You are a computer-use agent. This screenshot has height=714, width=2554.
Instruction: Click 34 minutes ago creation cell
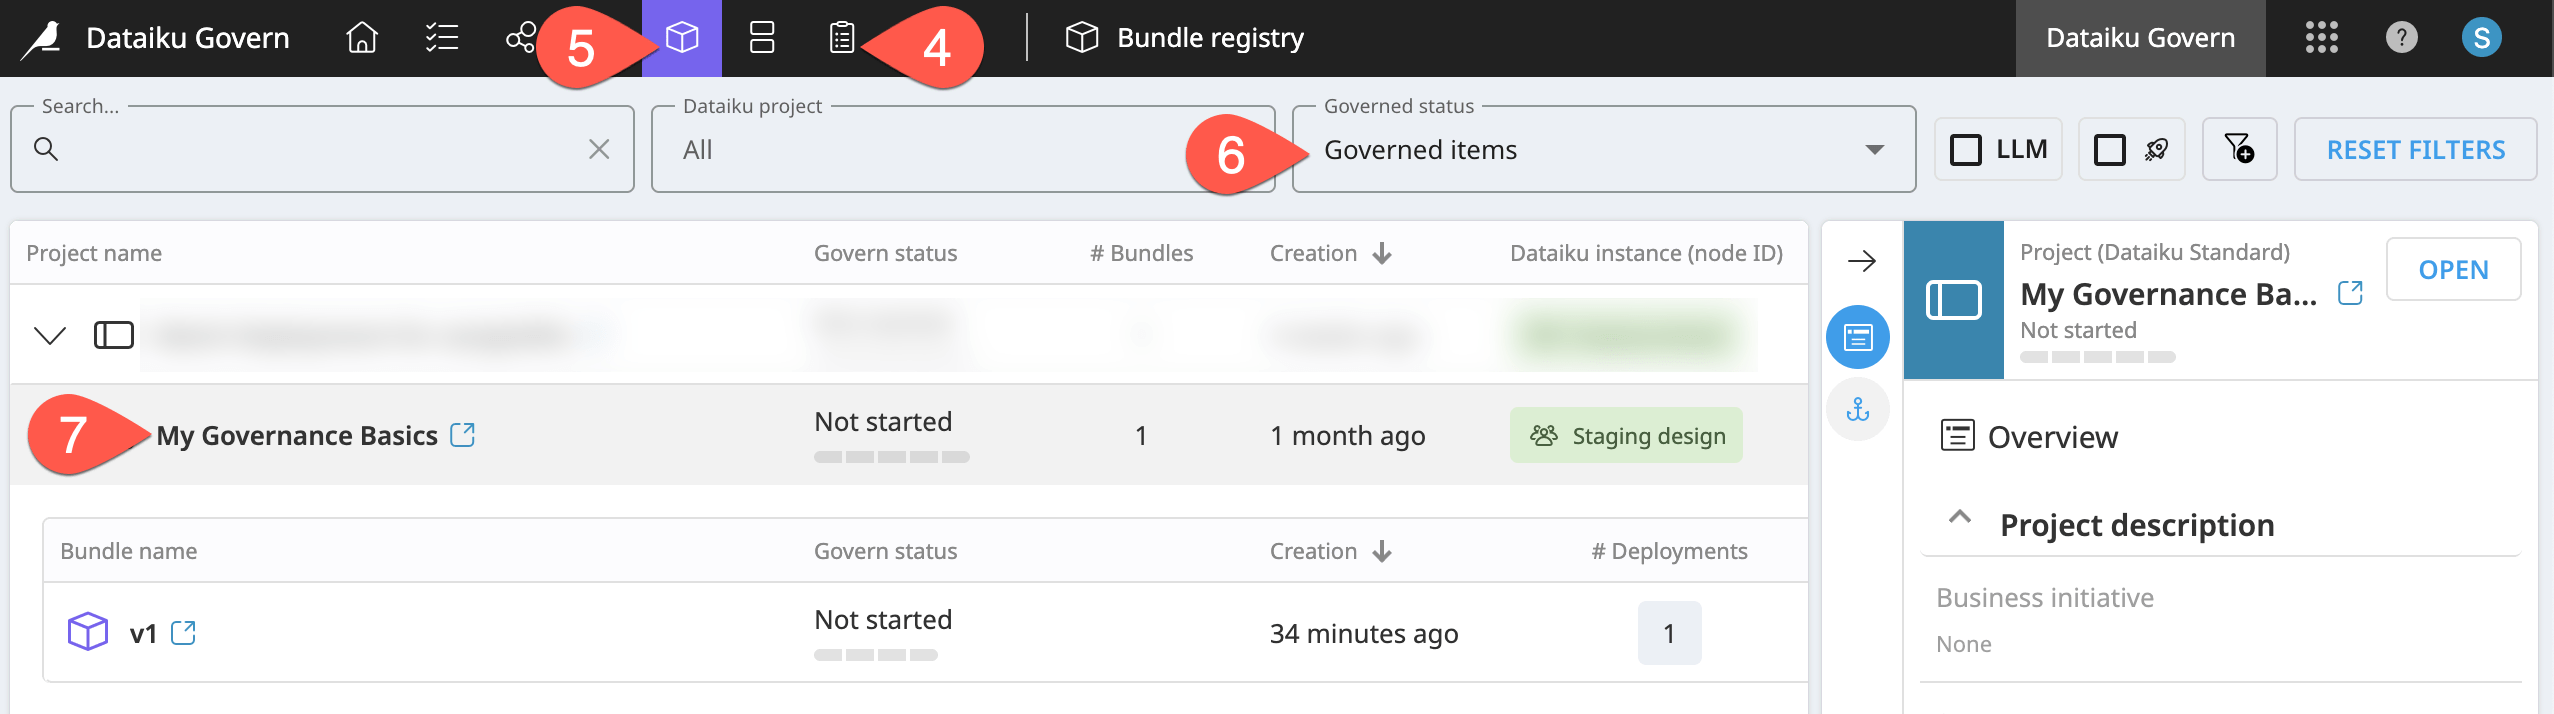[1364, 634]
